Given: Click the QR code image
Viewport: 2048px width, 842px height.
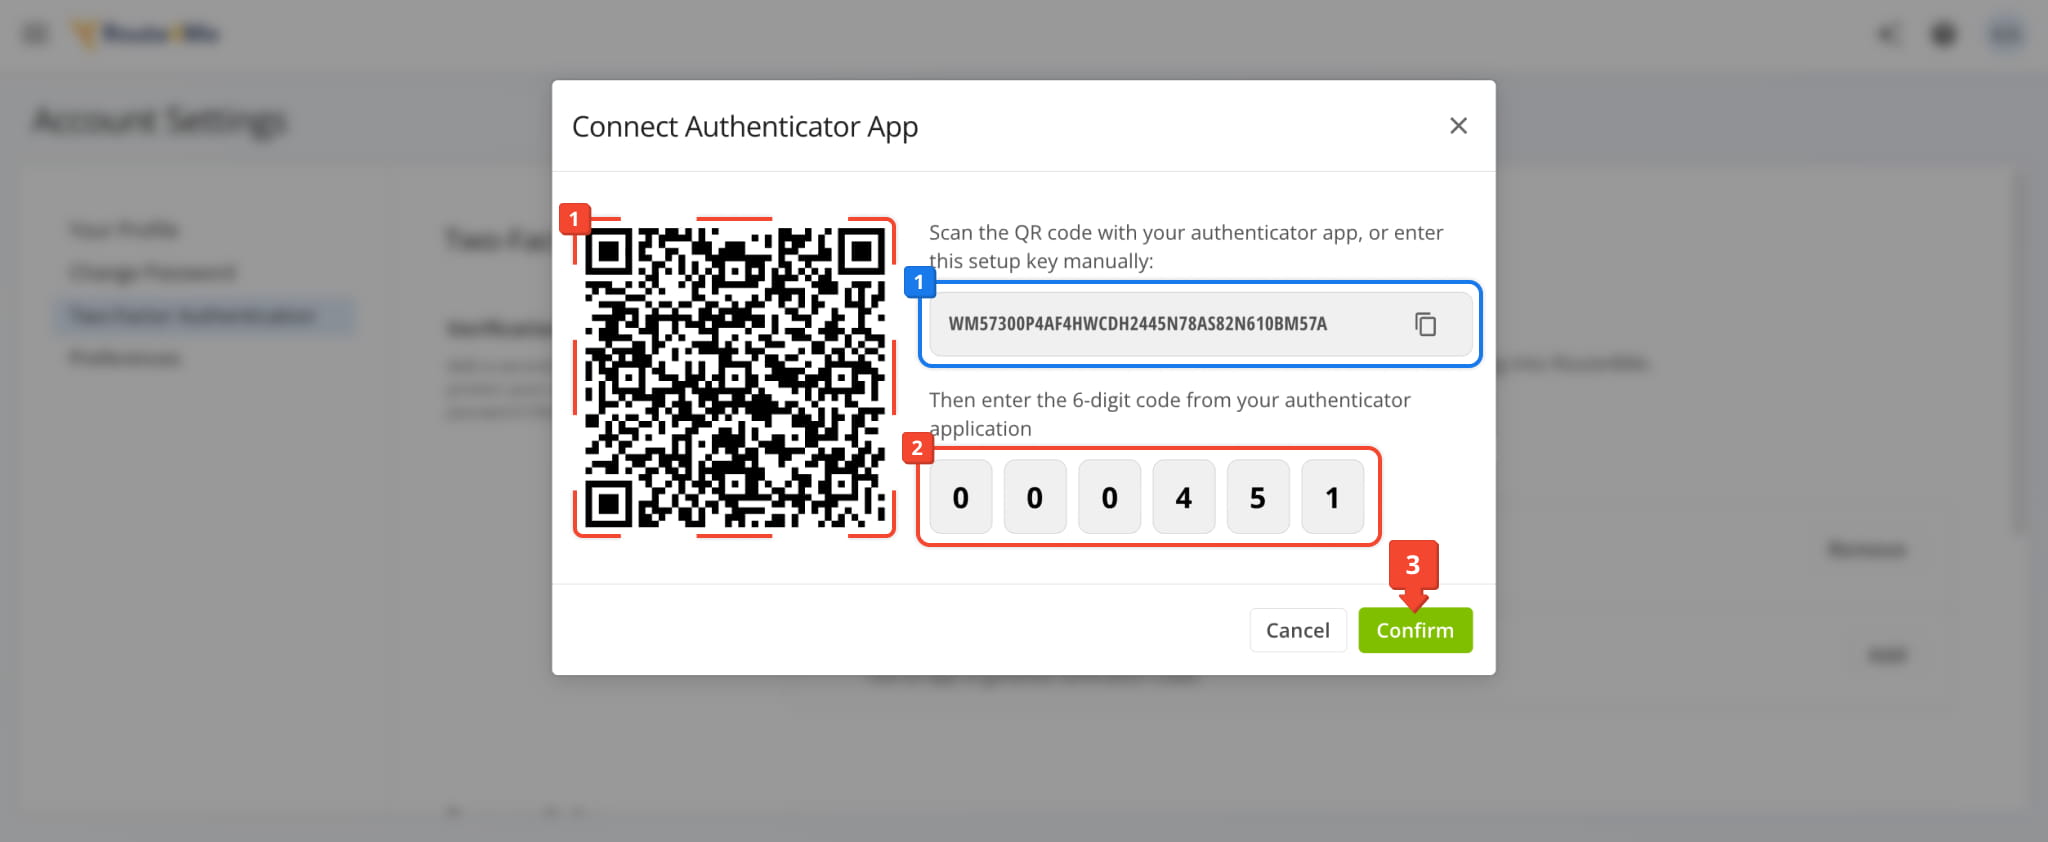Looking at the screenshot, I should click(x=735, y=378).
